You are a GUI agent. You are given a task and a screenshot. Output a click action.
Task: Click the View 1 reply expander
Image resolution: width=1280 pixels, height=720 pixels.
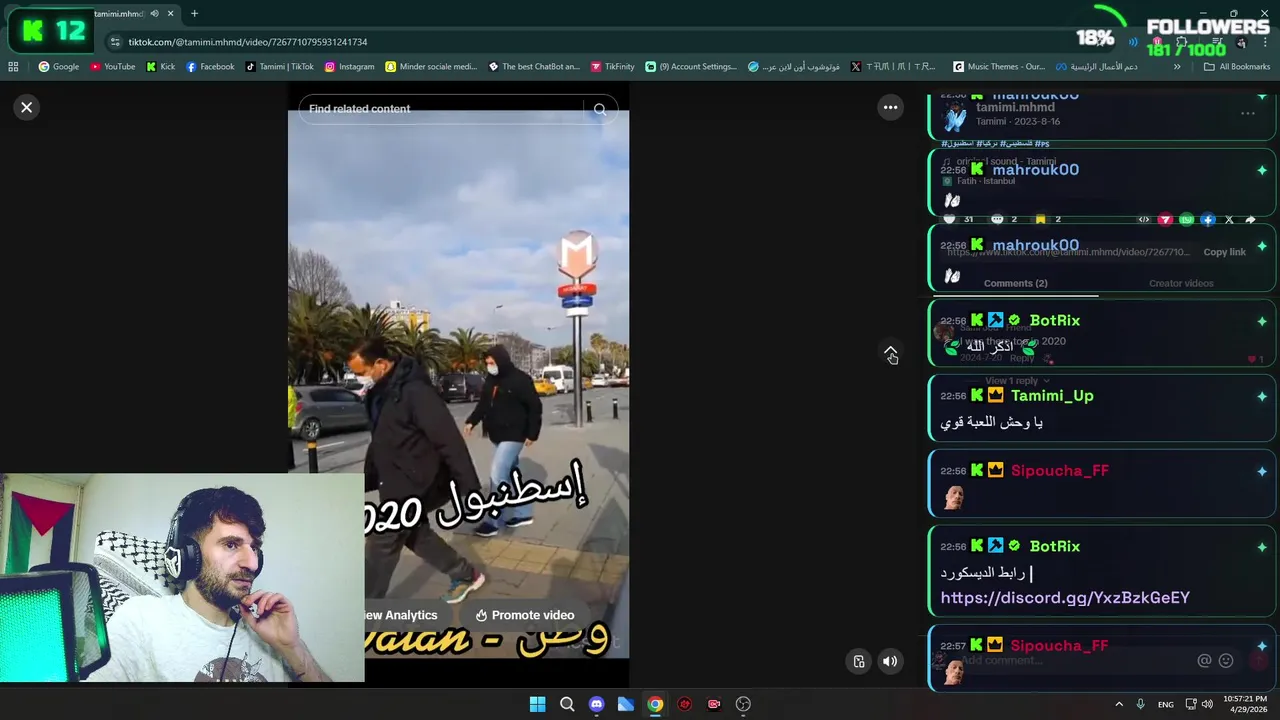(x=1017, y=381)
